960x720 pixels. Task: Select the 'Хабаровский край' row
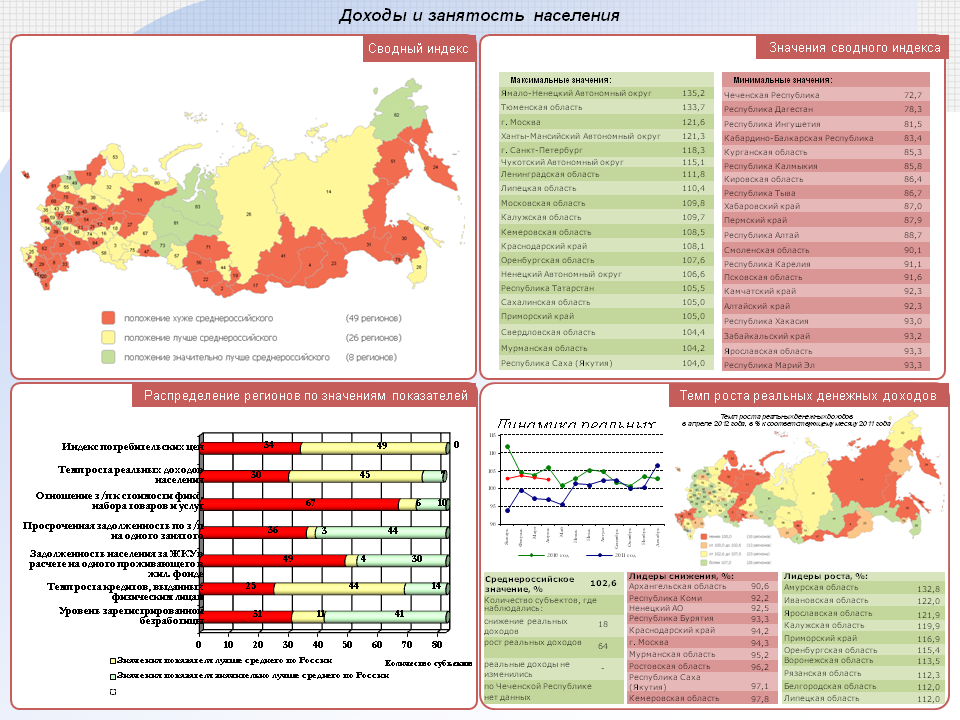pos(826,206)
